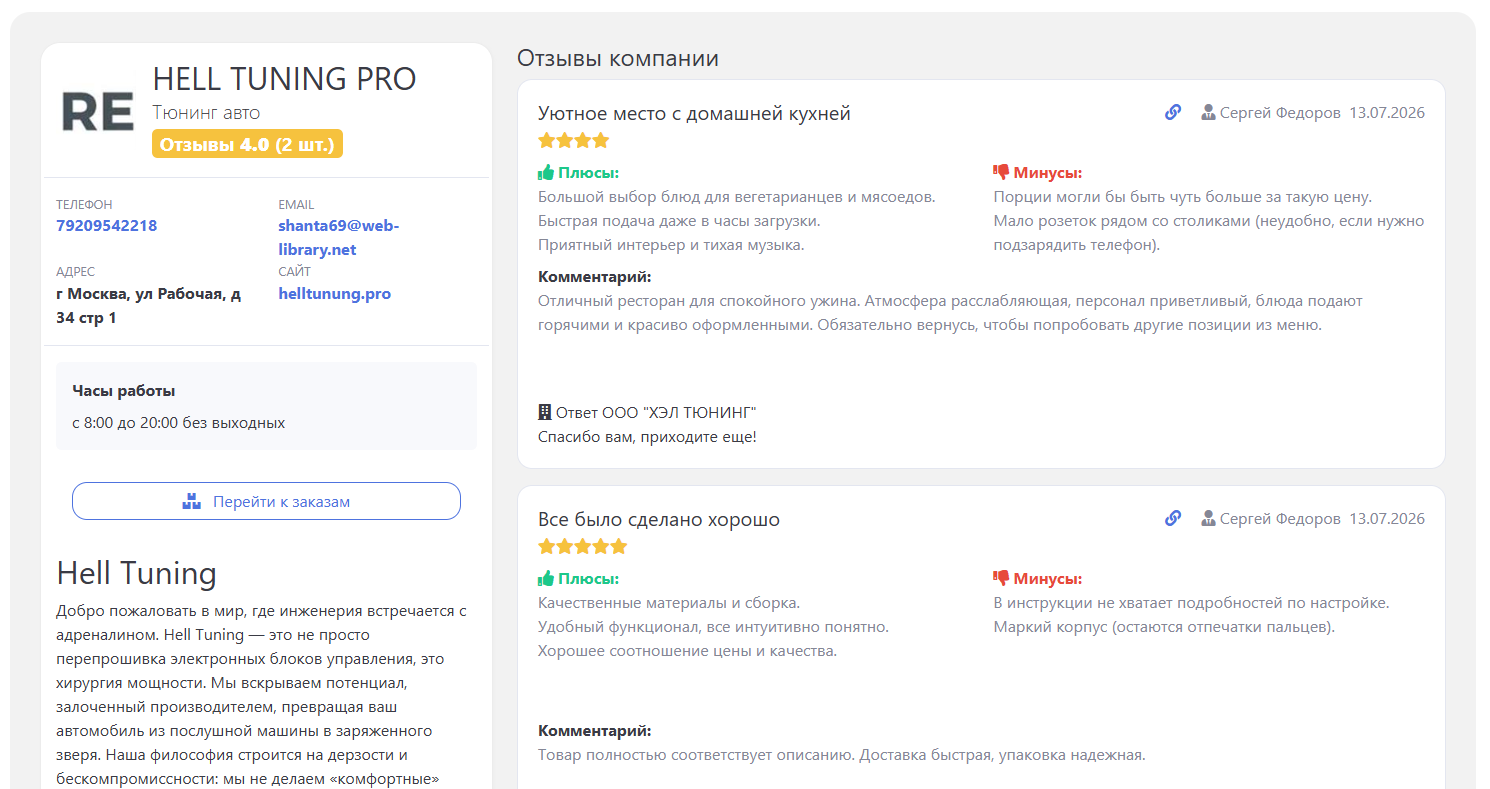Click user icon in second review header
The image size is (1490, 789).
click(x=1208, y=519)
